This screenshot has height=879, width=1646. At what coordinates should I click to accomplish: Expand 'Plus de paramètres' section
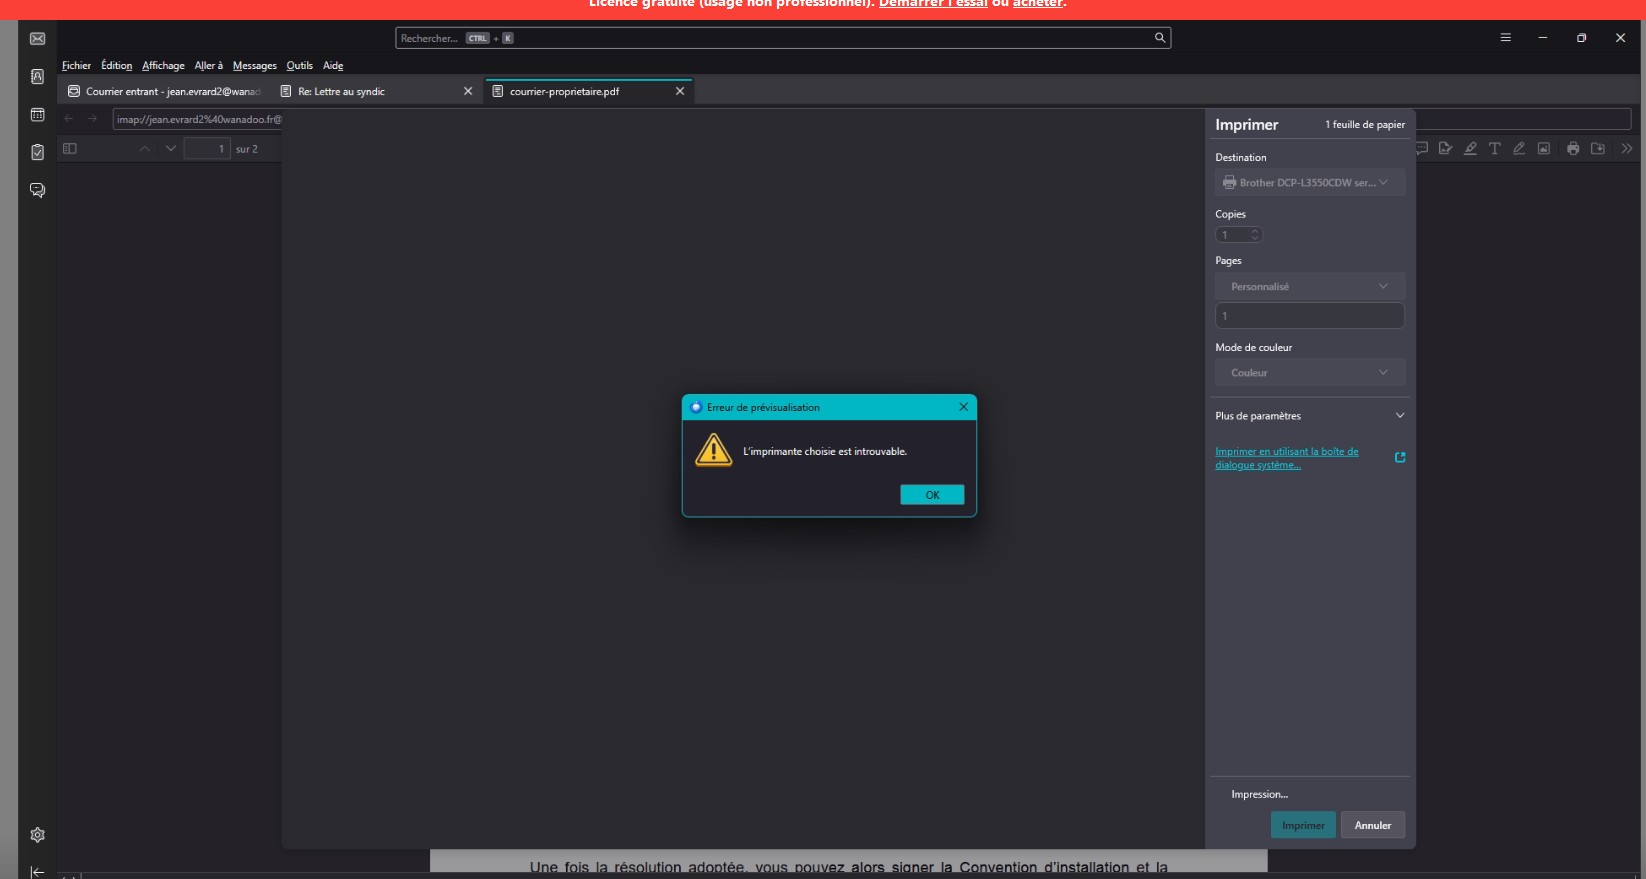1308,416
